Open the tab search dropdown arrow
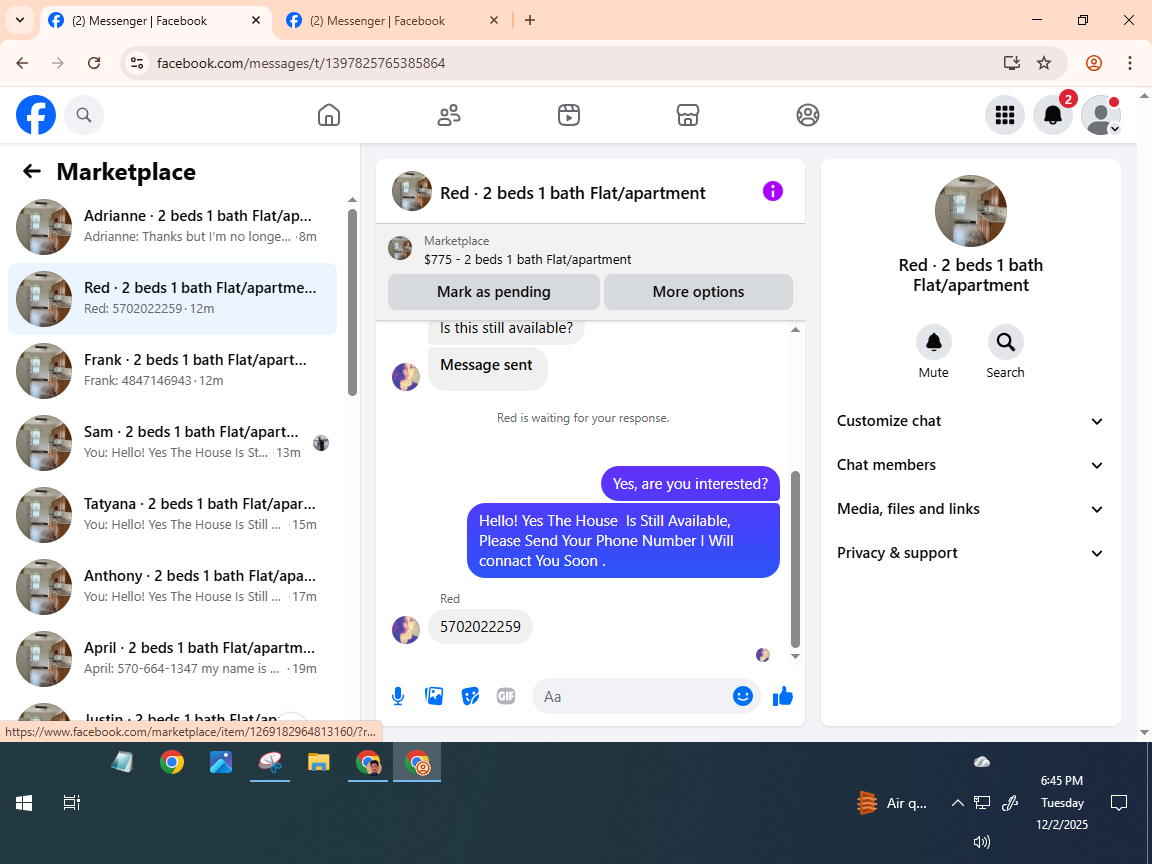 tap(20, 20)
